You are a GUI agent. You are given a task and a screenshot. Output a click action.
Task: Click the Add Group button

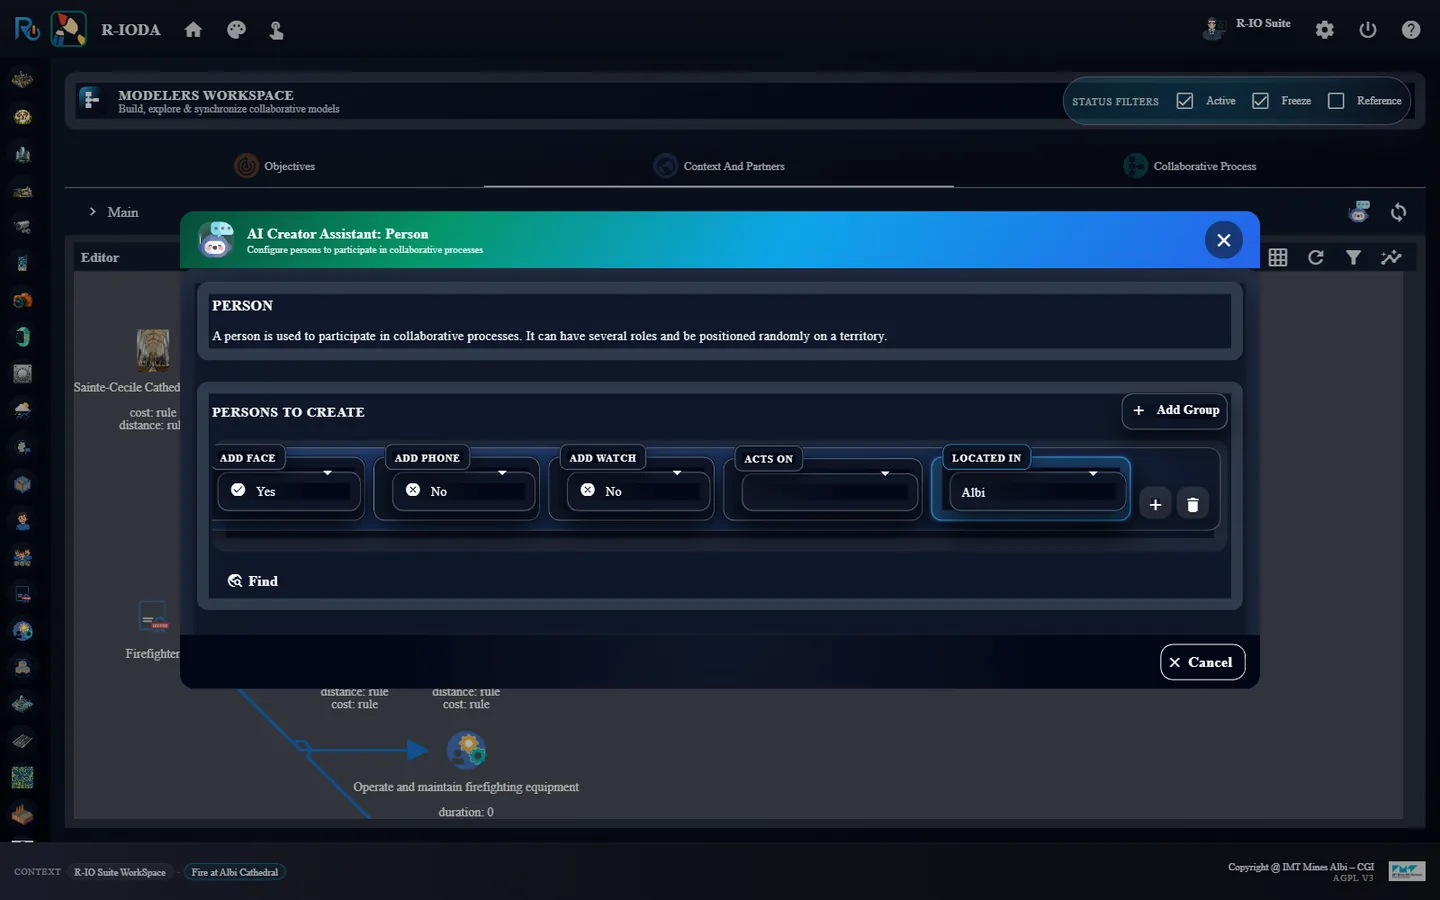(x=1175, y=410)
